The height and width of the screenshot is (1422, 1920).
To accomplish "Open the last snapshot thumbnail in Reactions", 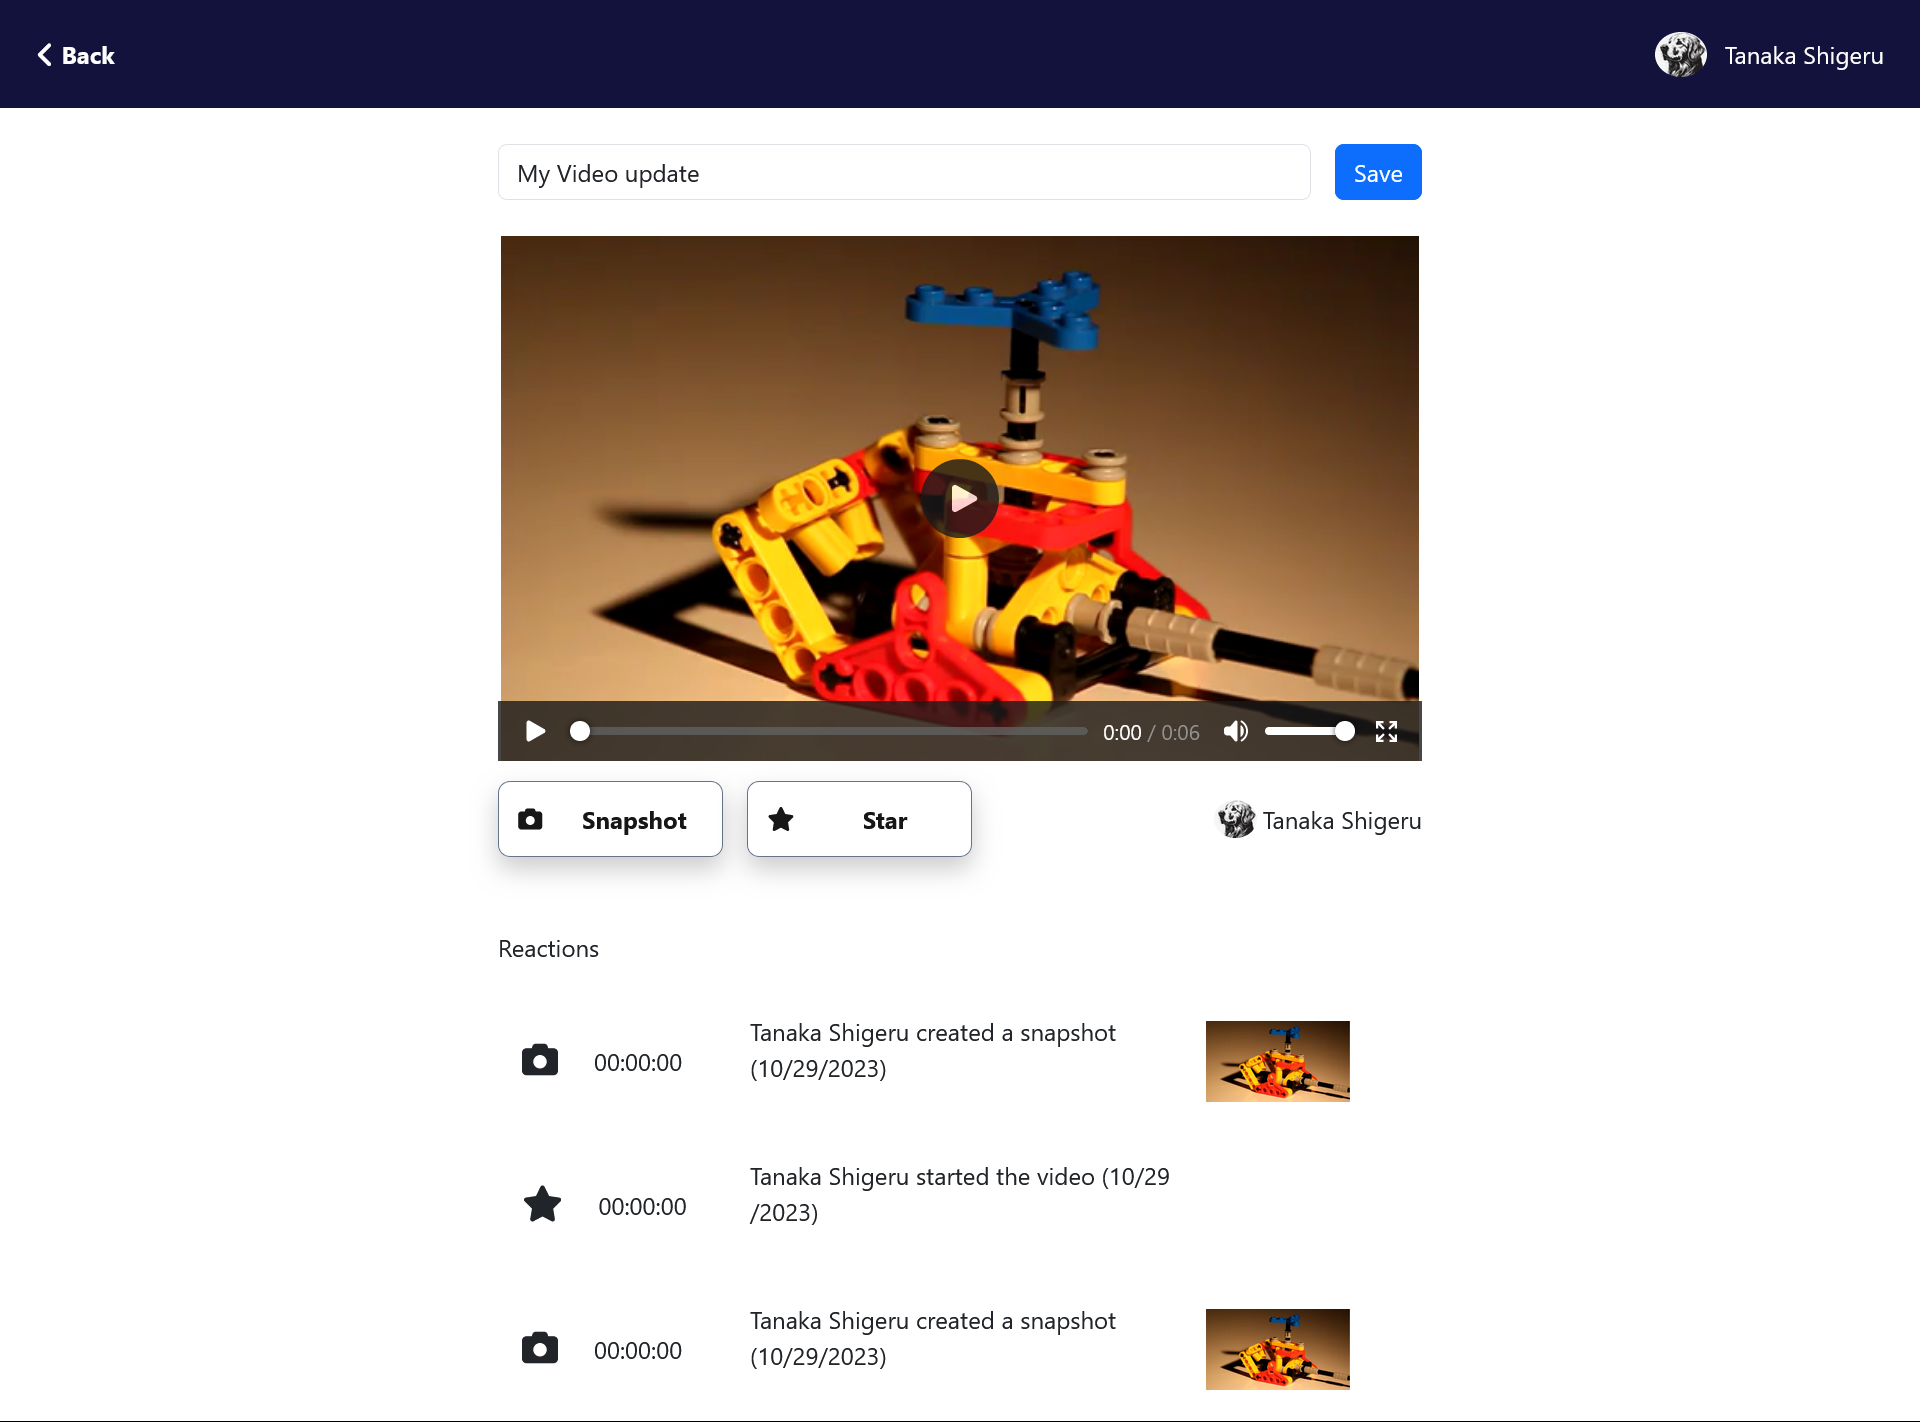I will pyautogui.click(x=1277, y=1349).
